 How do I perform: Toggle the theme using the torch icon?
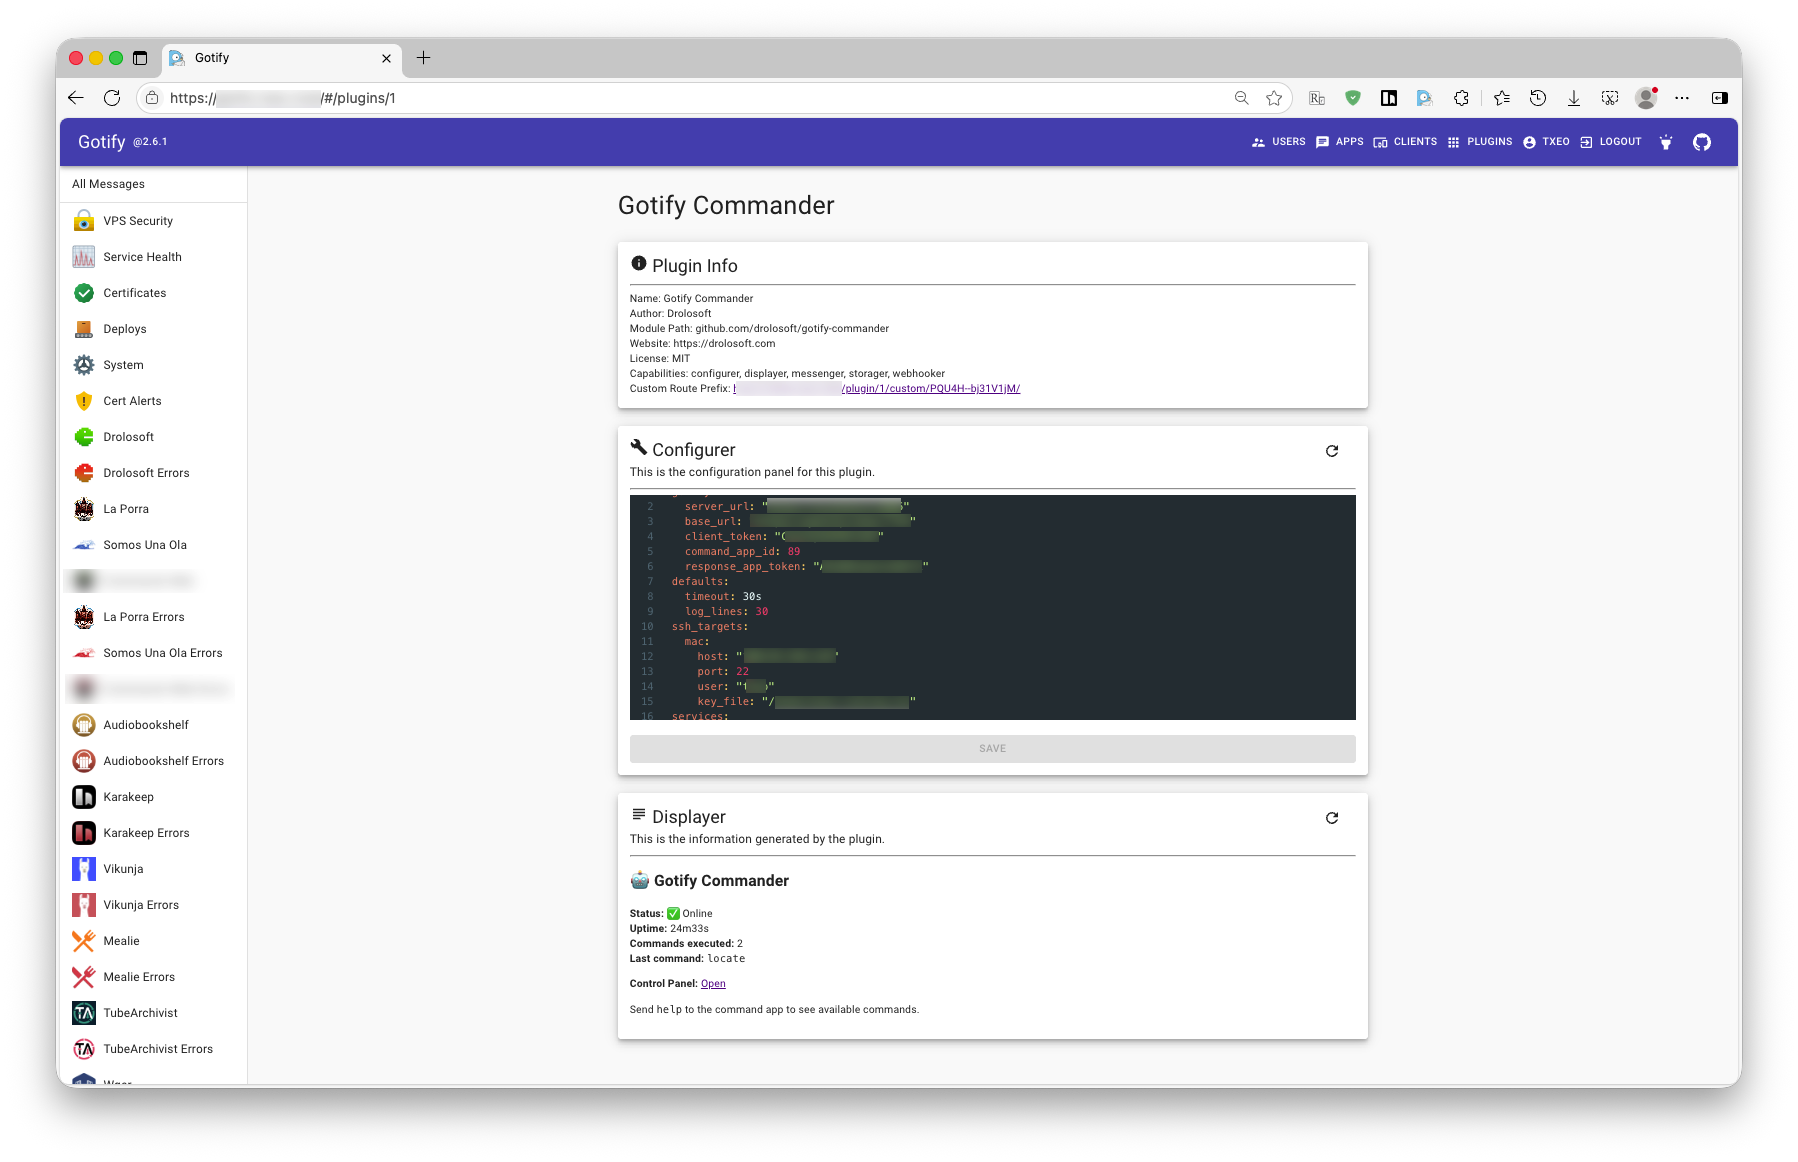click(1666, 142)
